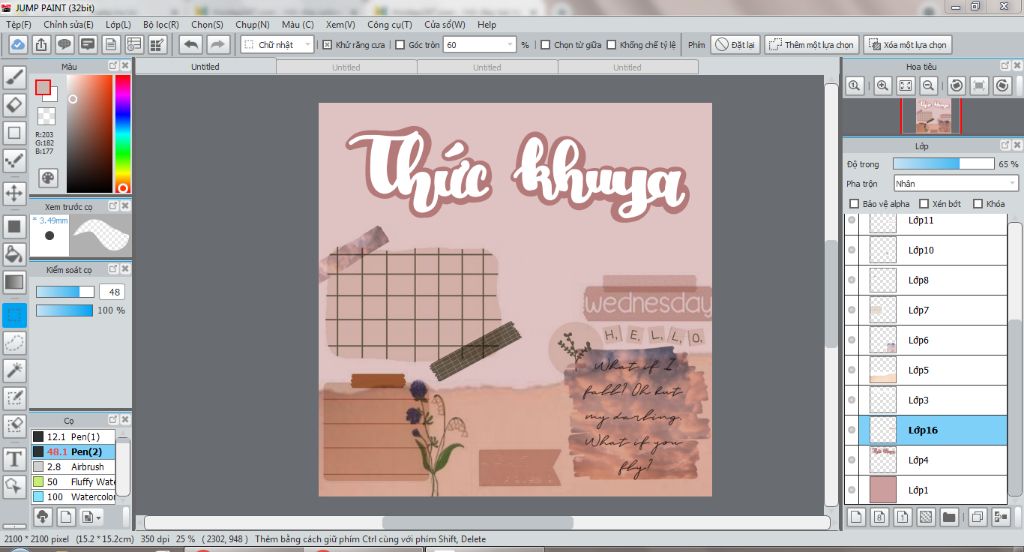Image resolution: width=1024 pixels, height=552 pixels.
Task: Add a new layer folder
Action: click(x=949, y=517)
